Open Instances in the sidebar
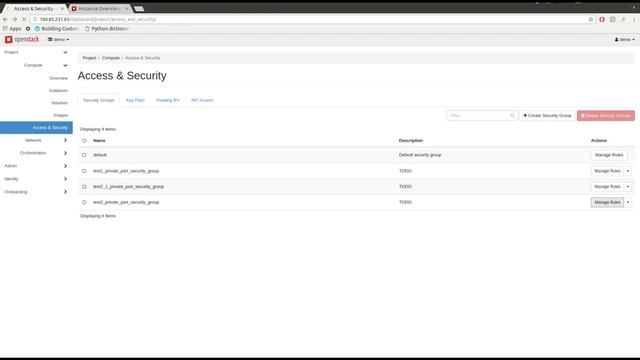Image resolution: width=640 pixels, height=360 pixels. [58, 91]
